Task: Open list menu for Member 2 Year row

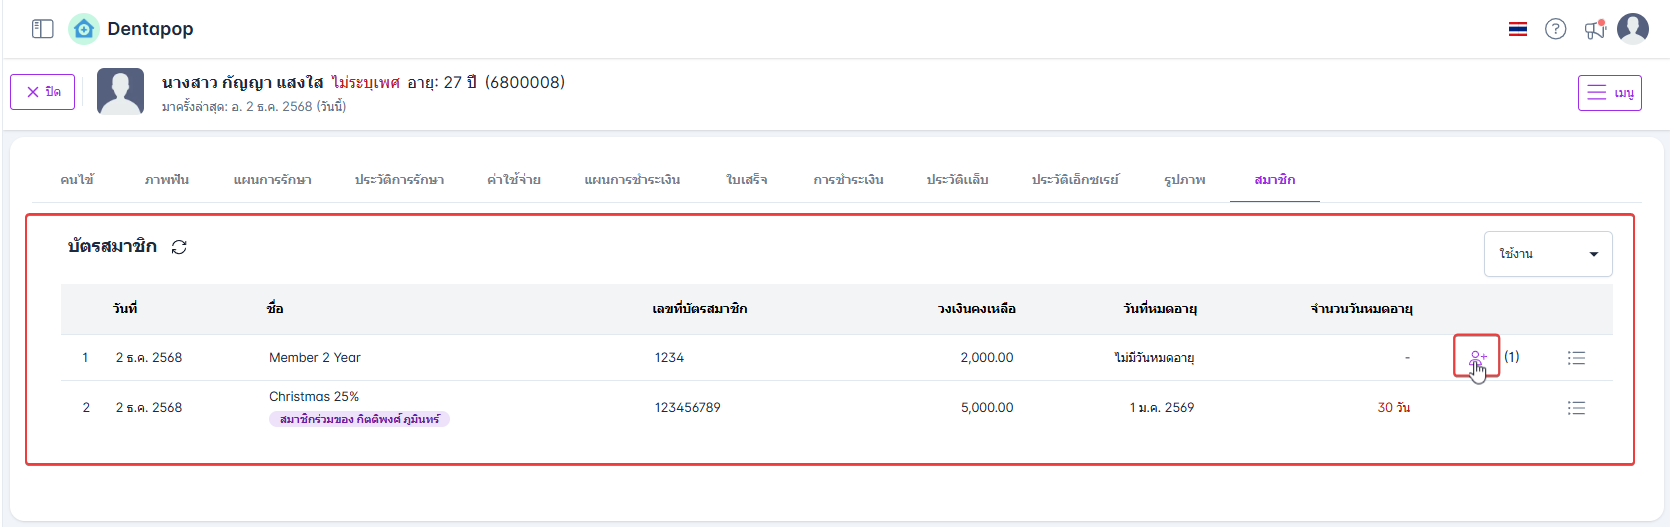Action: click(x=1576, y=358)
